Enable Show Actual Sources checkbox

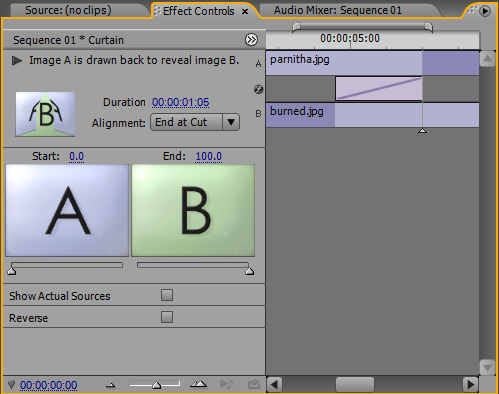click(x=167, y=295)
